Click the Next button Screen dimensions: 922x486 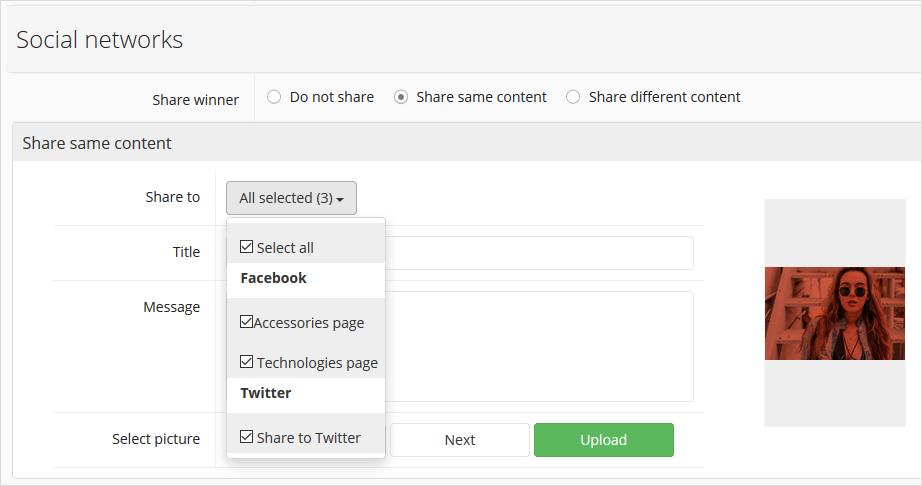click(x=460, y=440)
